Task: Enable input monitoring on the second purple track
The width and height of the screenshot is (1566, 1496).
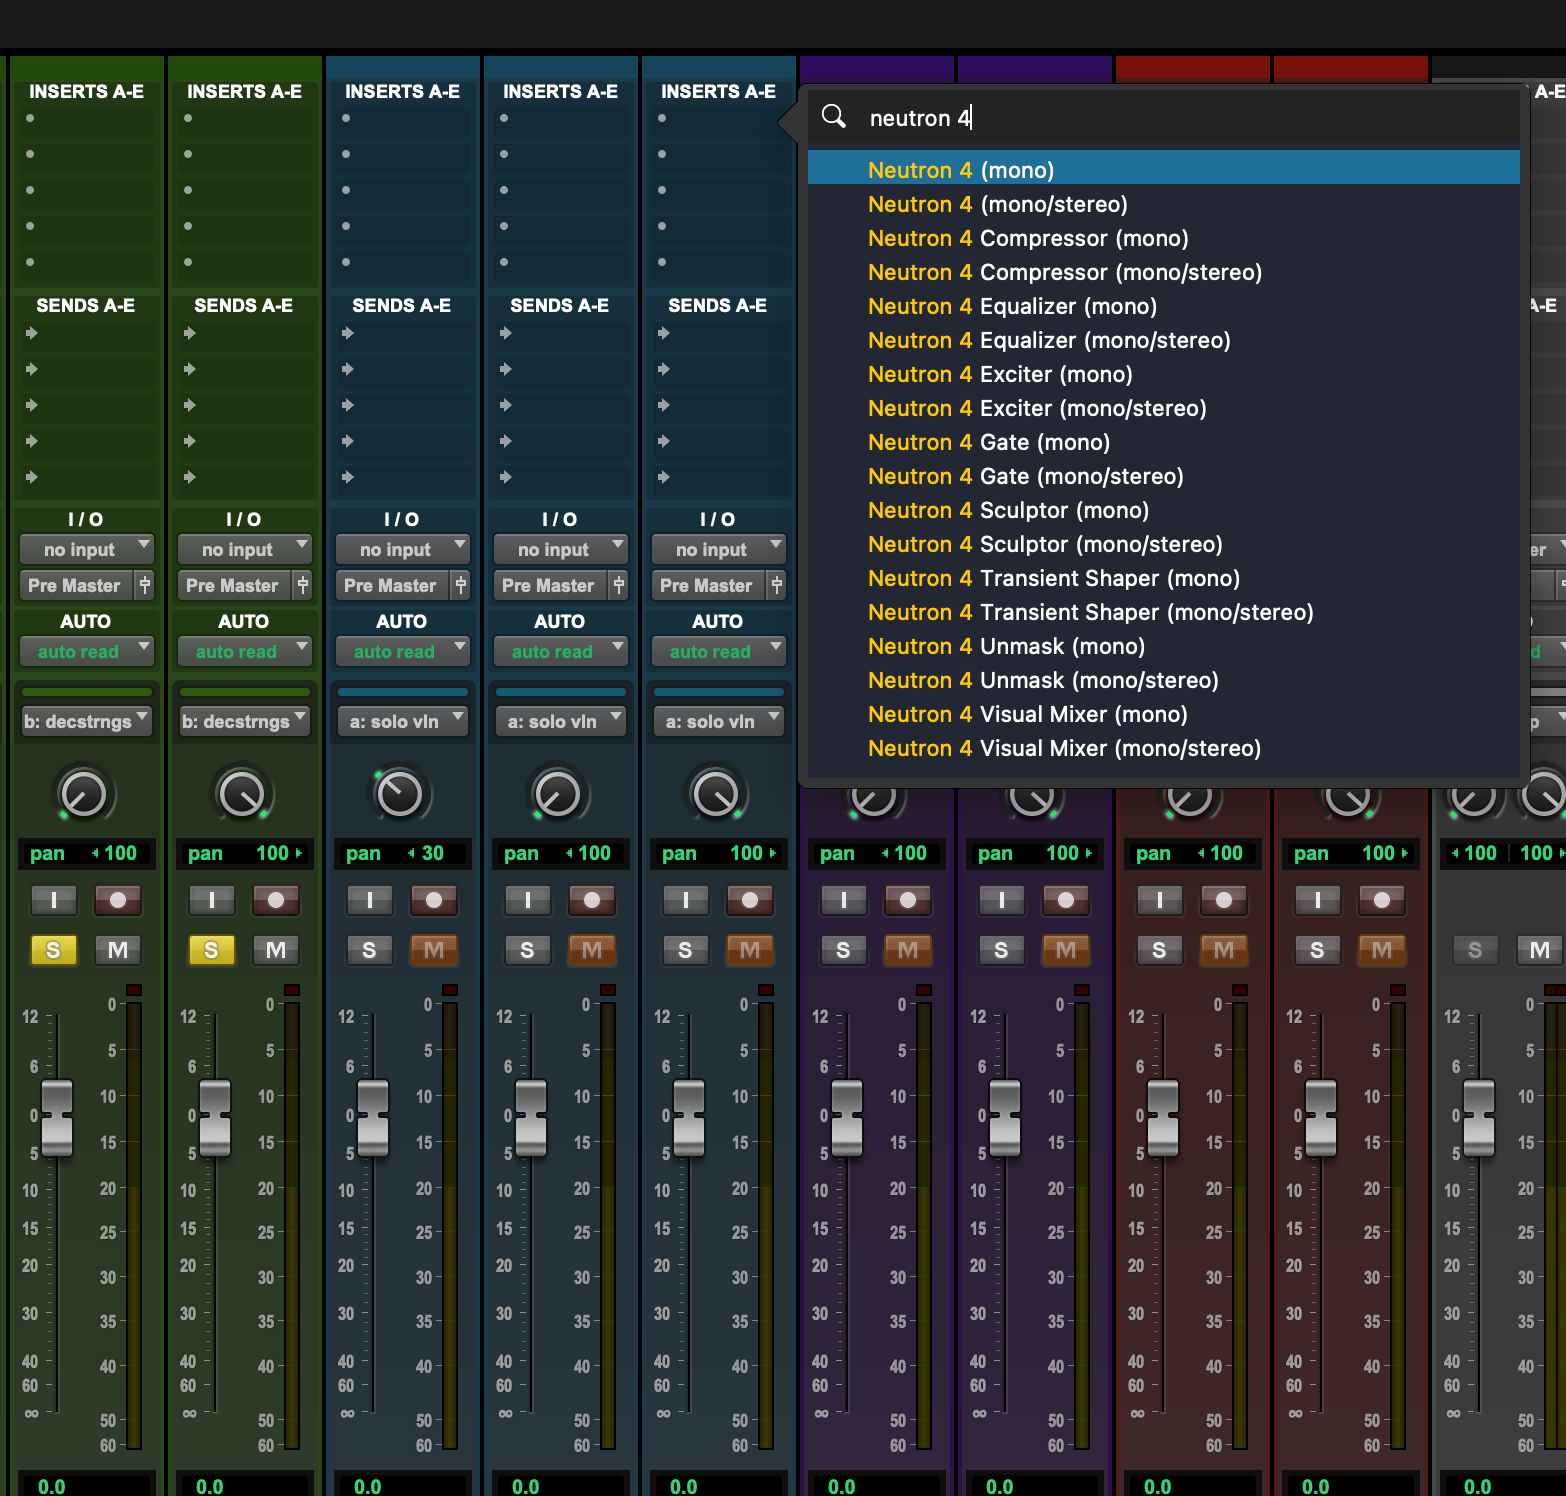Action: point(1002,900)
